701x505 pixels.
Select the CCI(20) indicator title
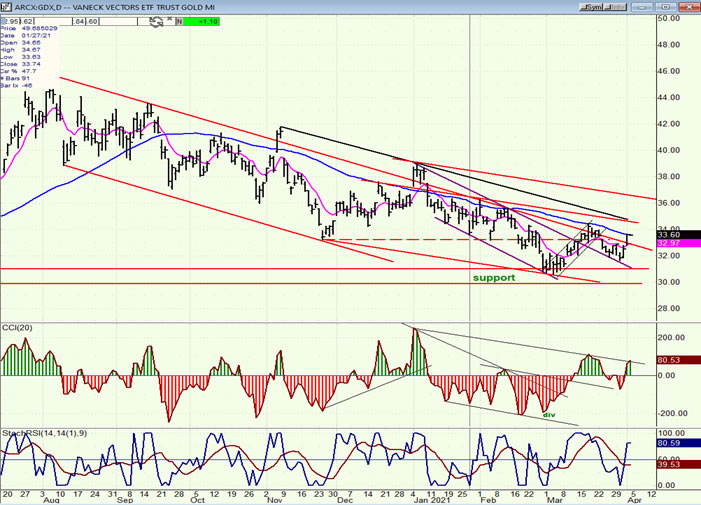click(x=20, y=329)
